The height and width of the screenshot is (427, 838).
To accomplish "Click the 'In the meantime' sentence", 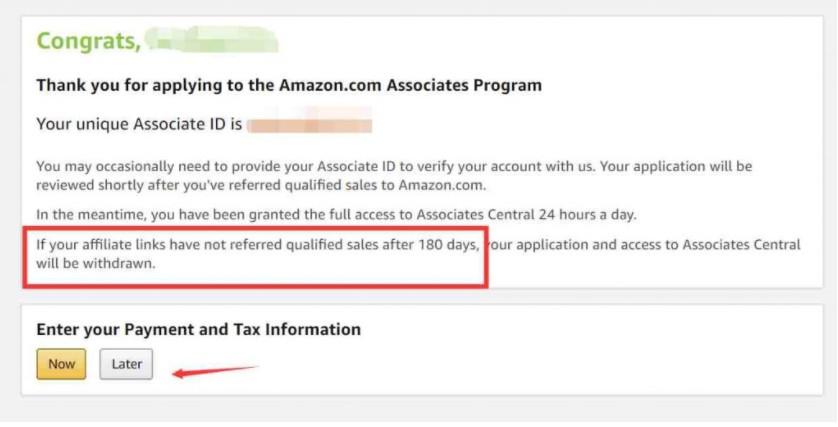I will (335, 214).
